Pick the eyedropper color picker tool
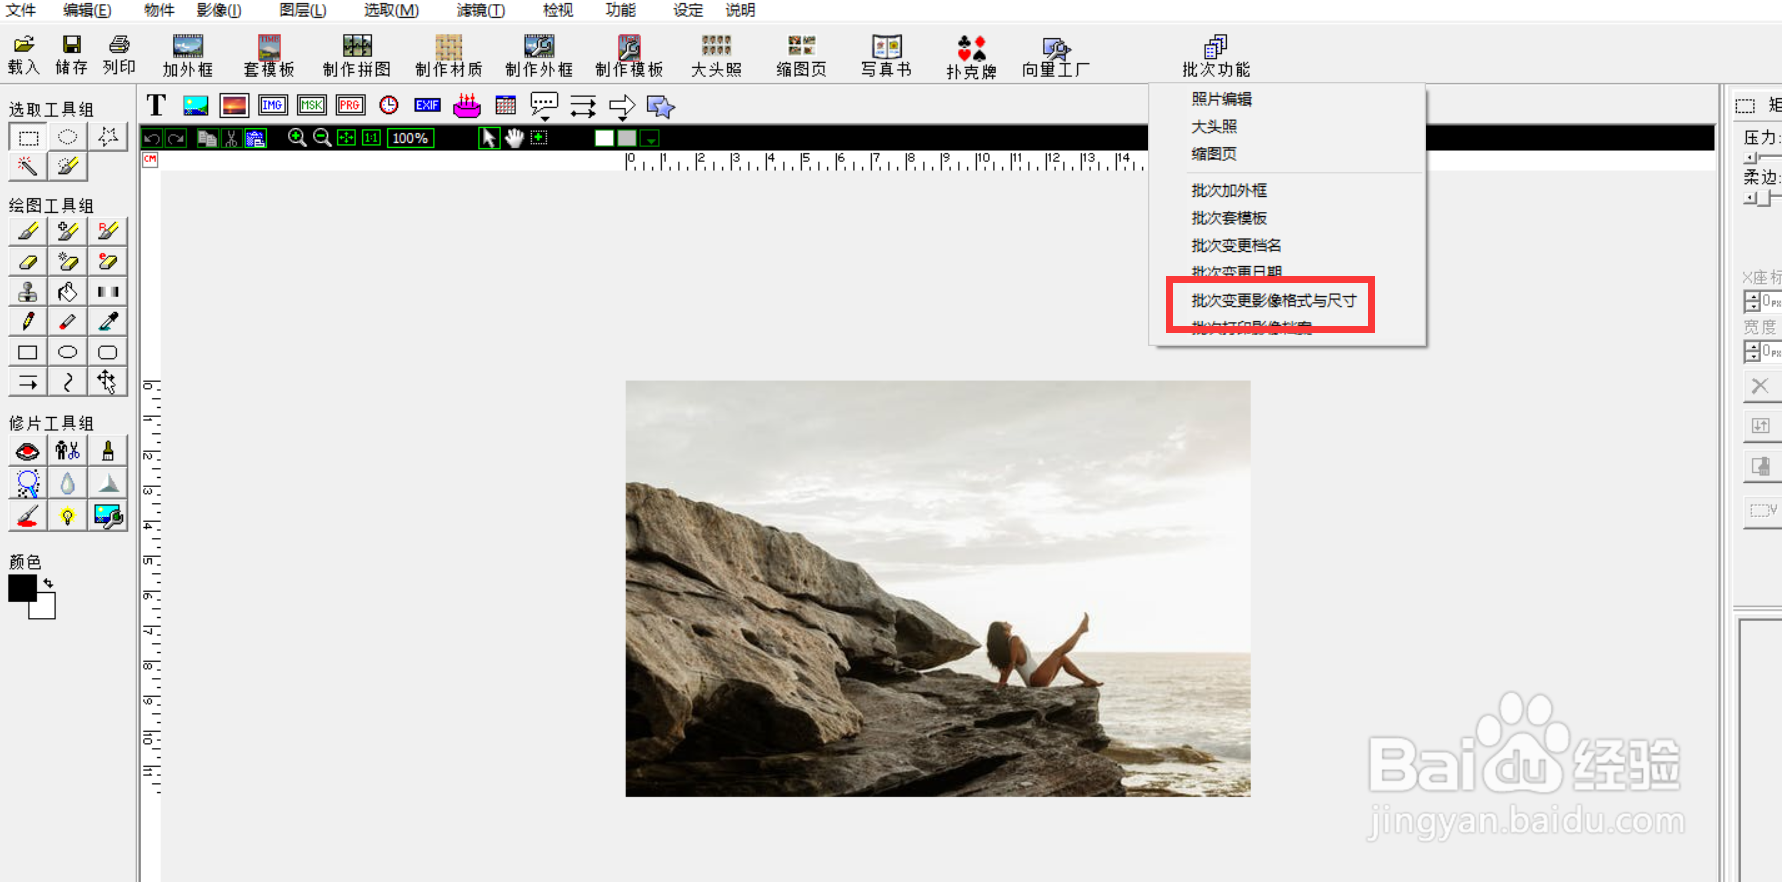Screen dimensions: 1782x882 108,322
